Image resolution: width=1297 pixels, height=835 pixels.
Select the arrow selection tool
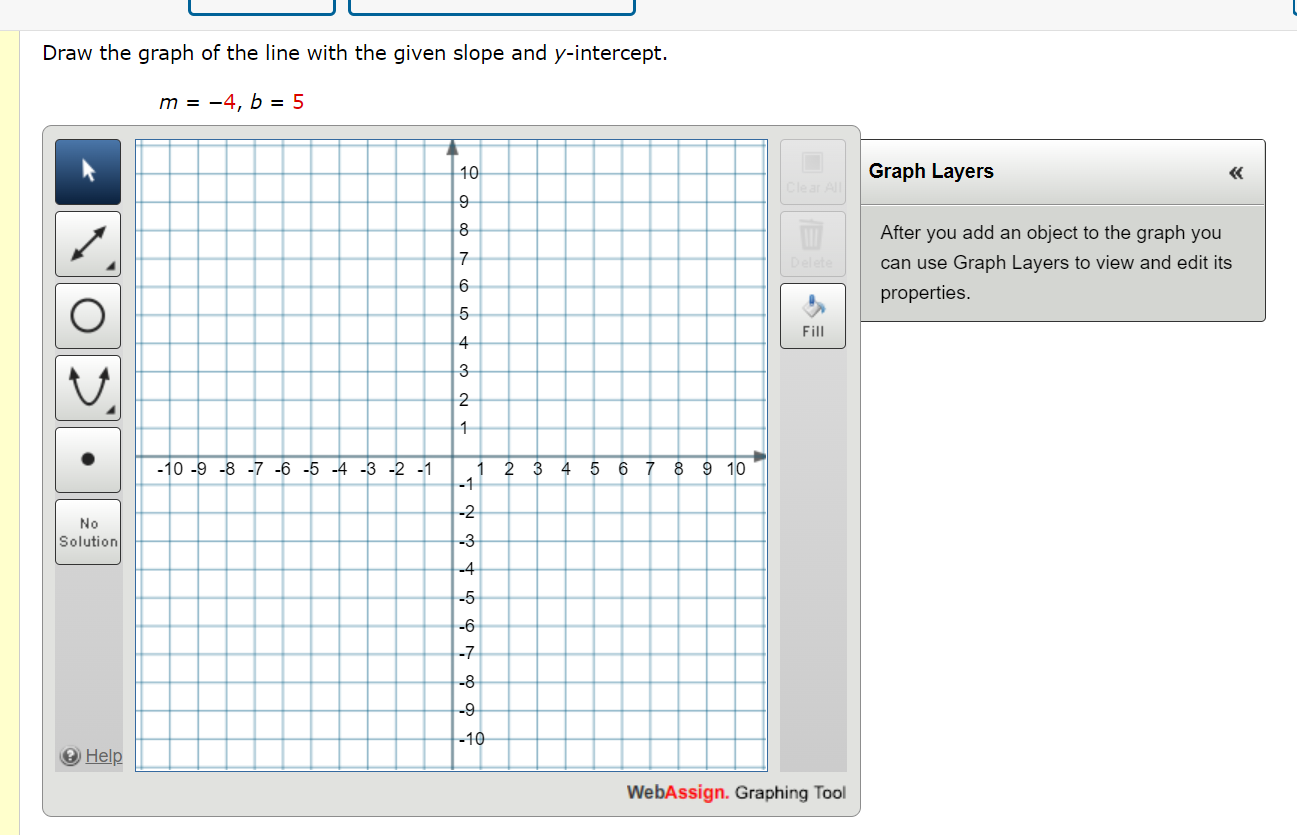87,171
